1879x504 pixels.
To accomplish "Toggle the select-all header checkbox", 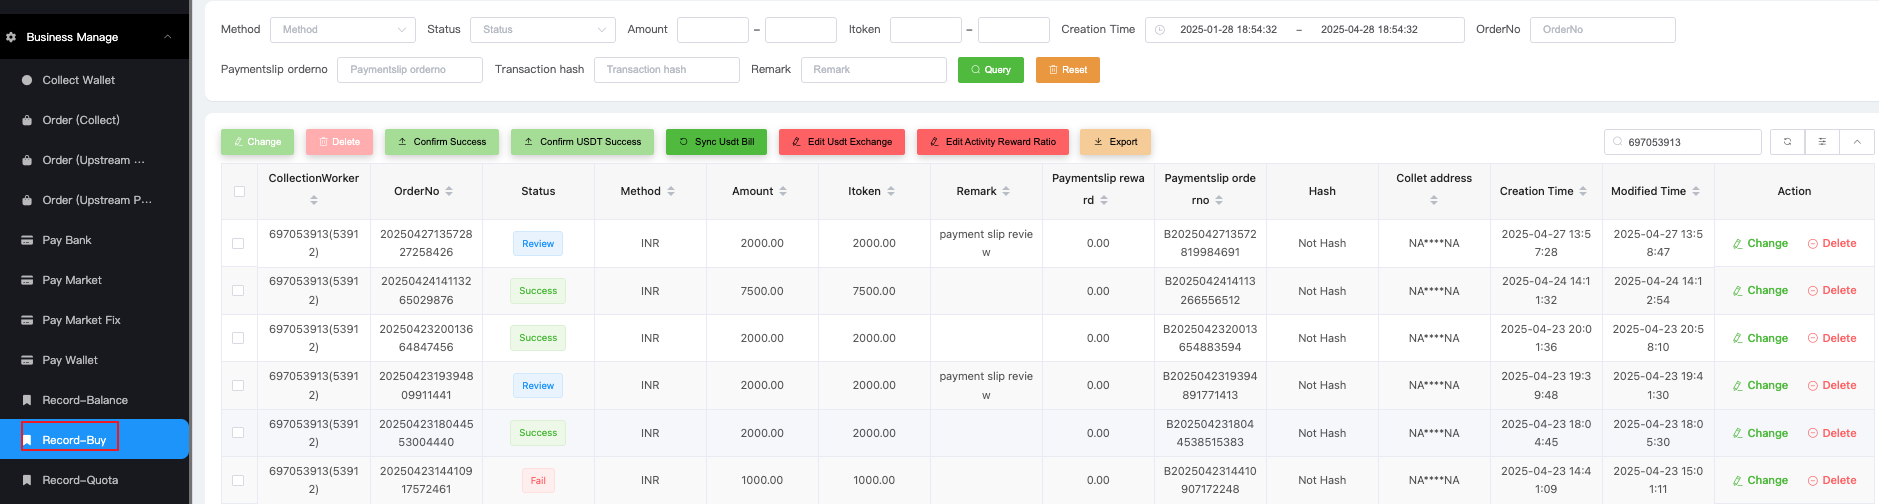I will tap(239, 191).
